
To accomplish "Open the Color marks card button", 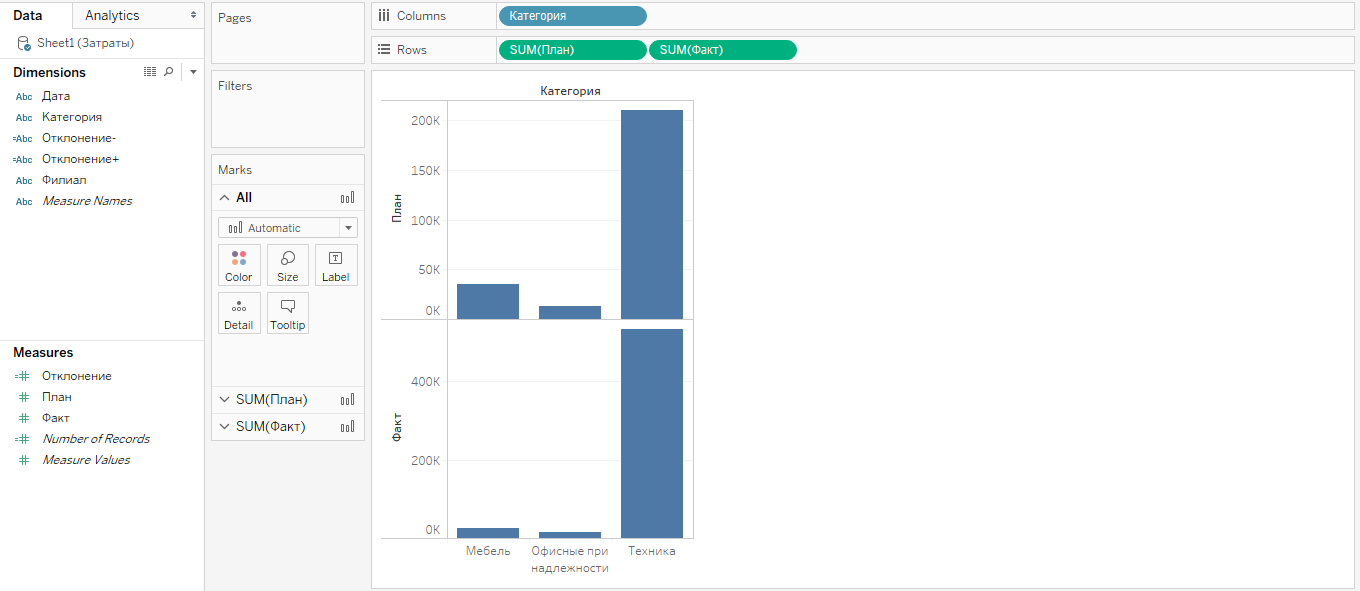I will 239,265.
